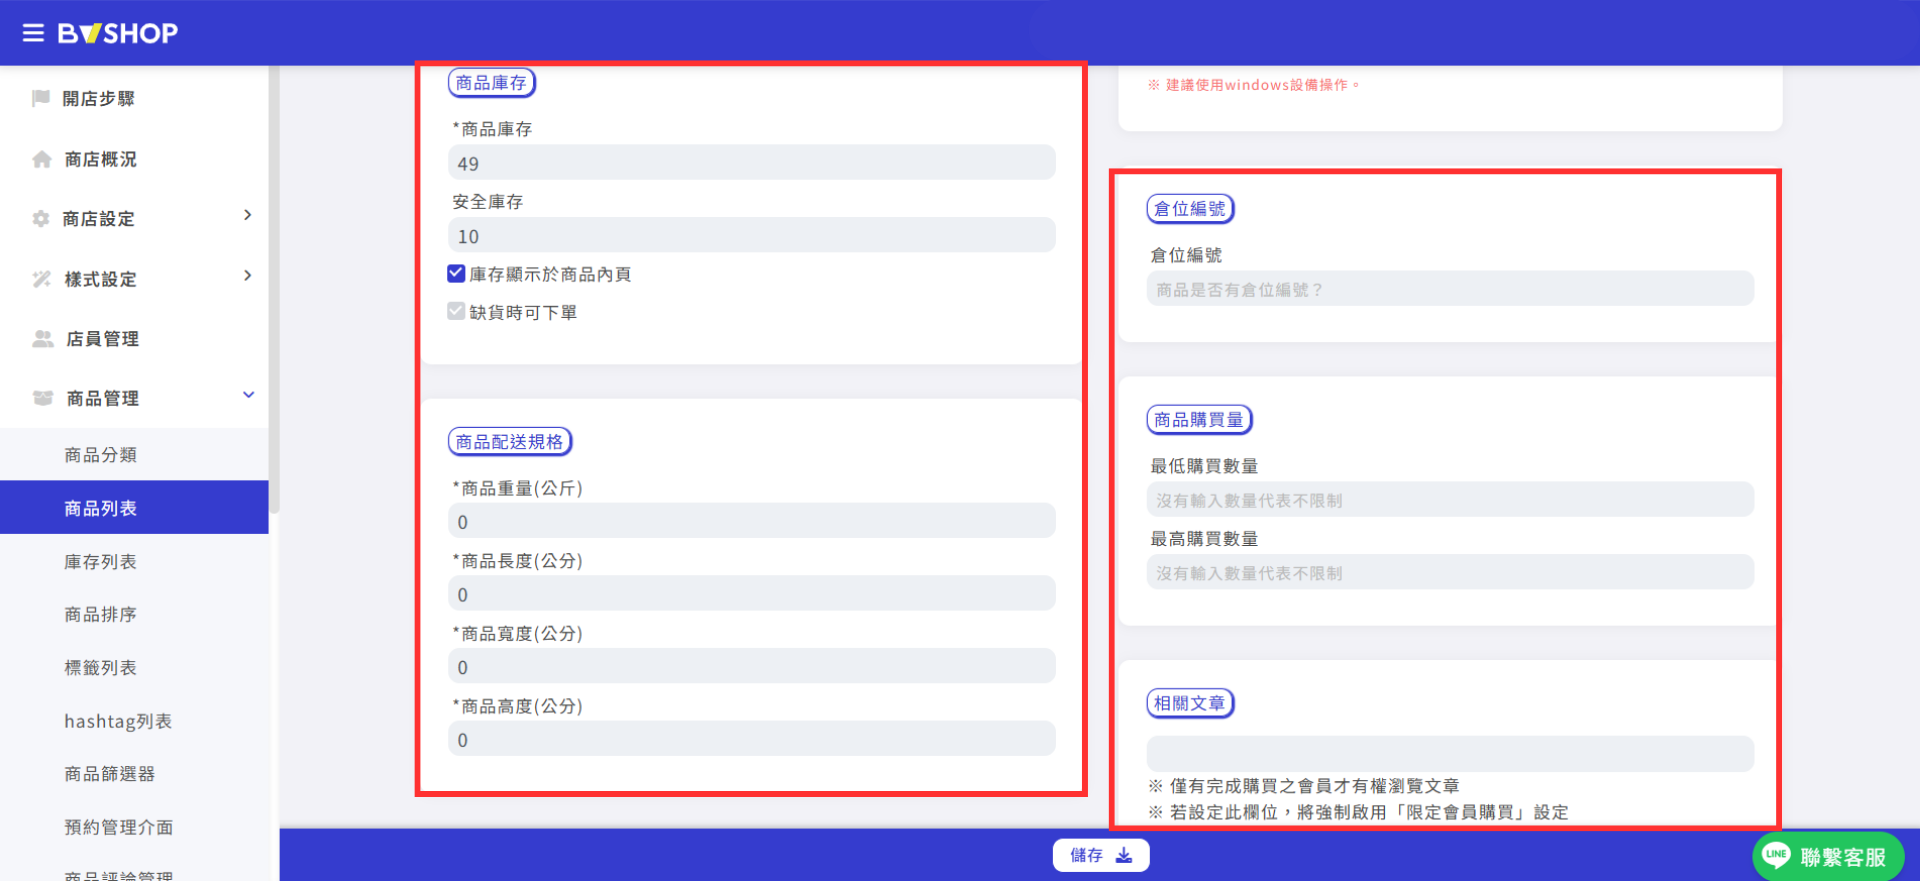Click the 聯繫客服 button
Screen dimensions: 1920x881
coord(1828,856)
